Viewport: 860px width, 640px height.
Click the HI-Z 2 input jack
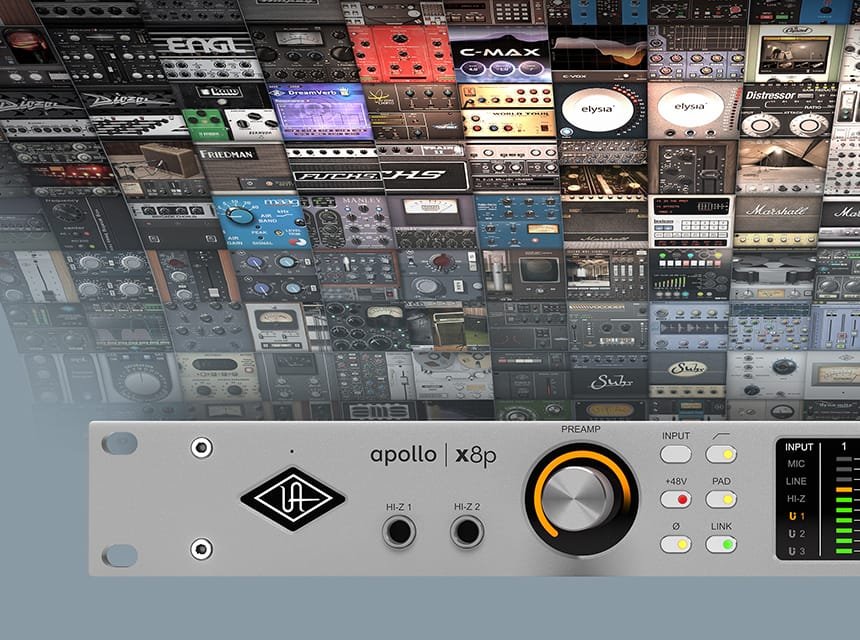point(466,531)
